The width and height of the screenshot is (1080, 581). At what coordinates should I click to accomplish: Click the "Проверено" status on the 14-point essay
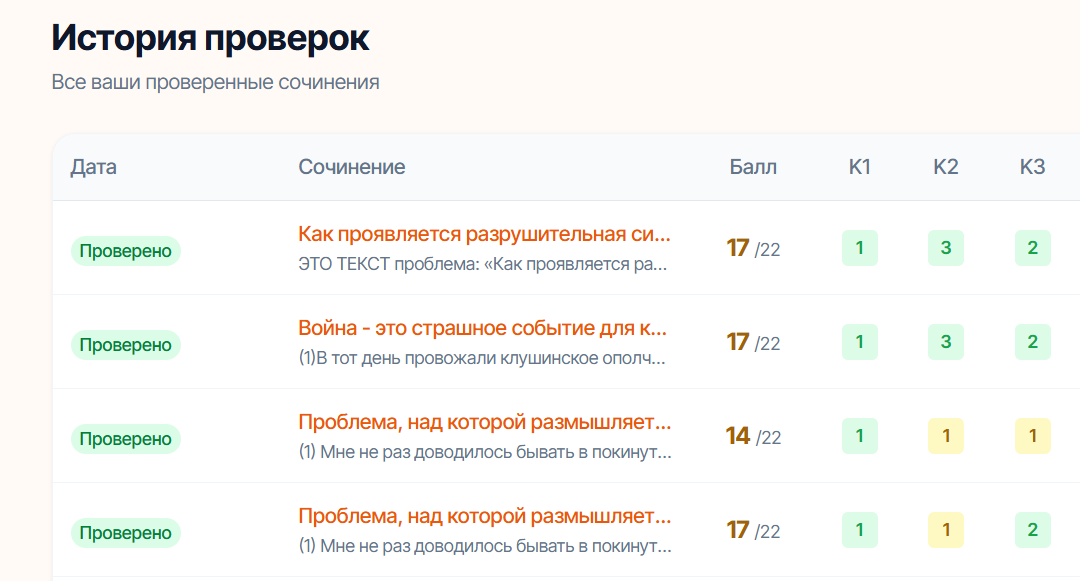click(125, 438)
